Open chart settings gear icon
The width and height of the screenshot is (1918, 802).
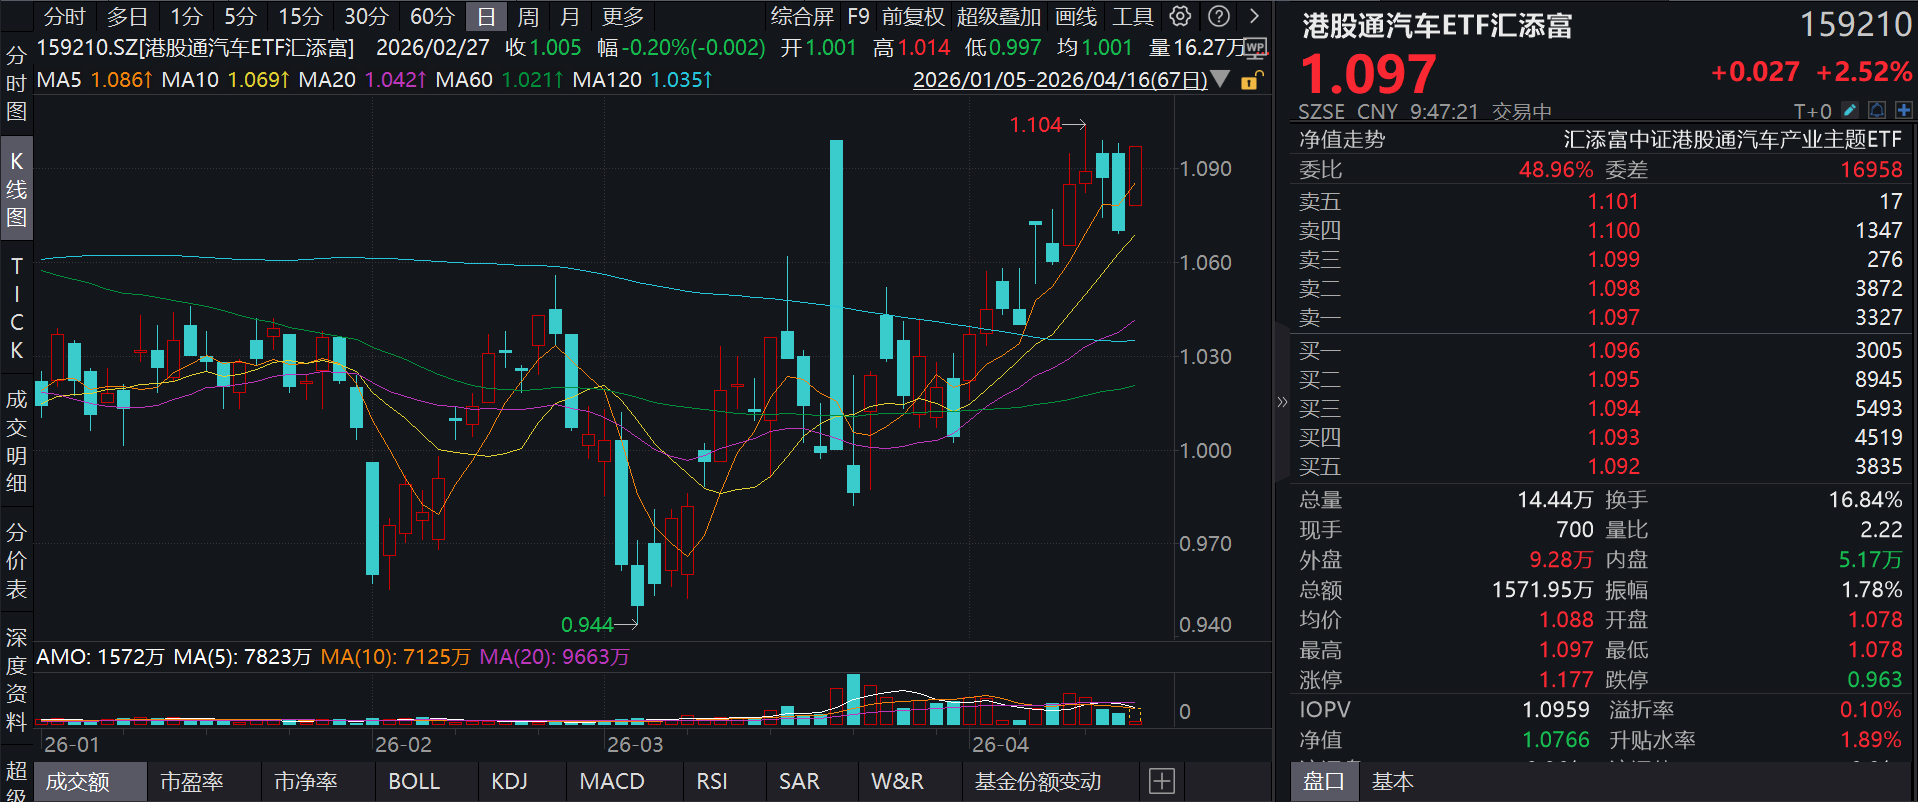coord(1181,16)
